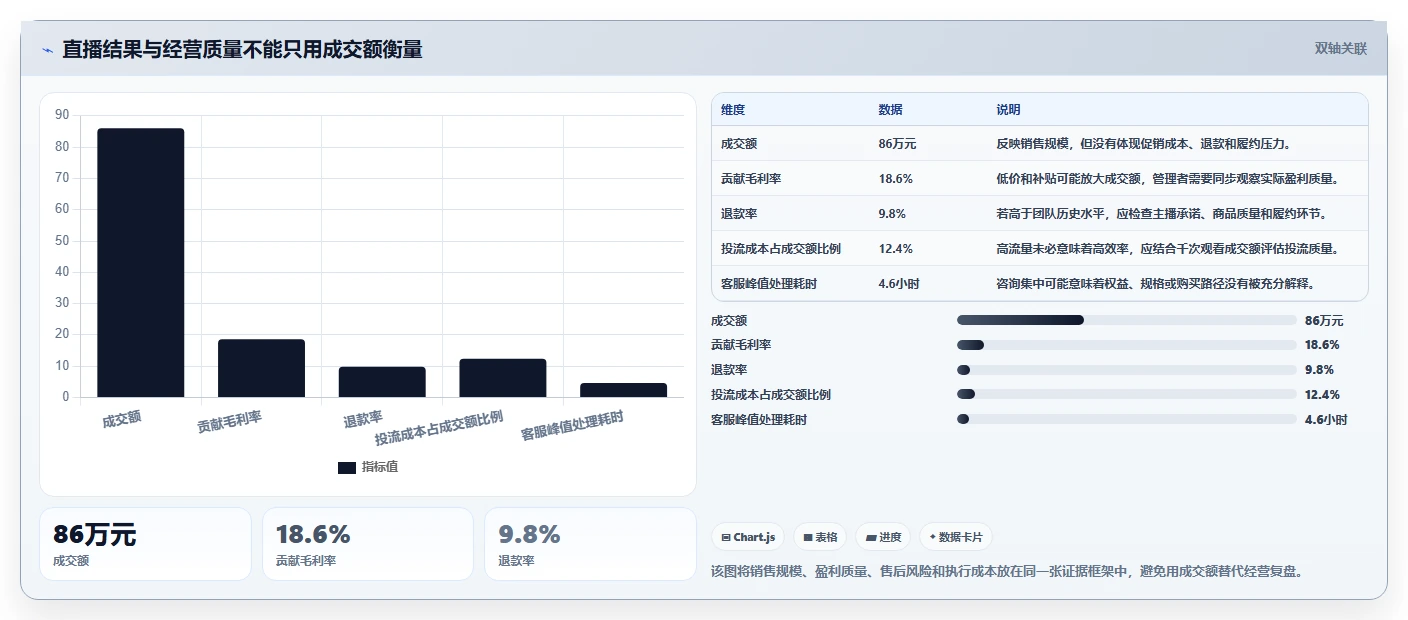Click 投流成本占成交额比例 in the table's 维度 column
The height and width of the screenshot is (620, 1408).
[781, 249]
